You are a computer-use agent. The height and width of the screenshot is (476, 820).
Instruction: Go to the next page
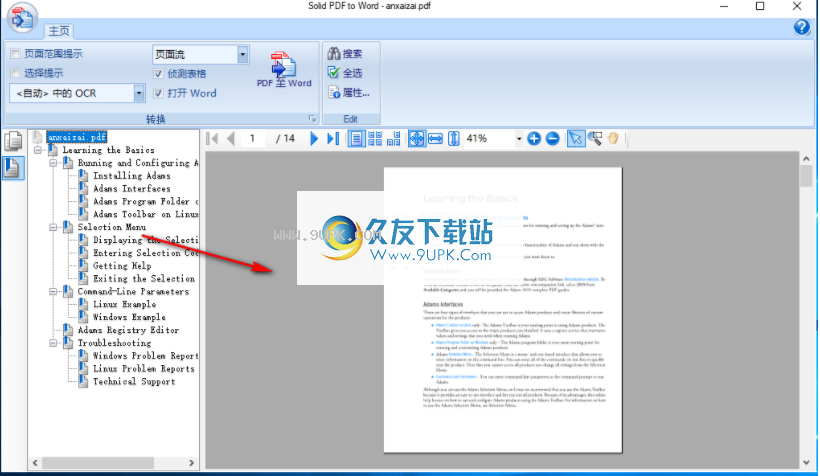(314, 139)
